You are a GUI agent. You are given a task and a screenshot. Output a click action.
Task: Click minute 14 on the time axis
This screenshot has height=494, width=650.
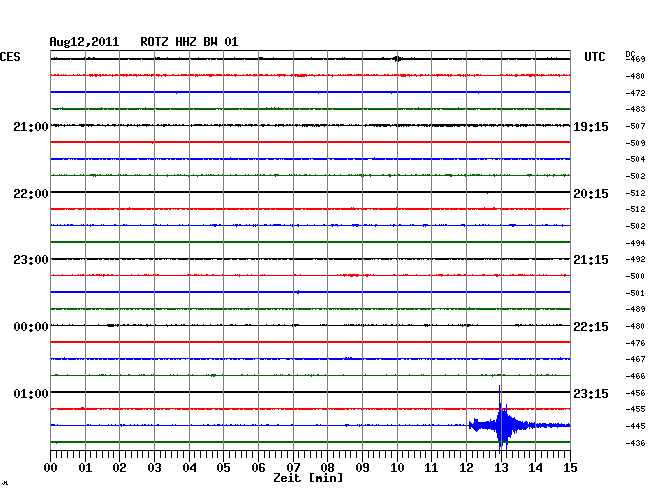click(x=535, y=468)
